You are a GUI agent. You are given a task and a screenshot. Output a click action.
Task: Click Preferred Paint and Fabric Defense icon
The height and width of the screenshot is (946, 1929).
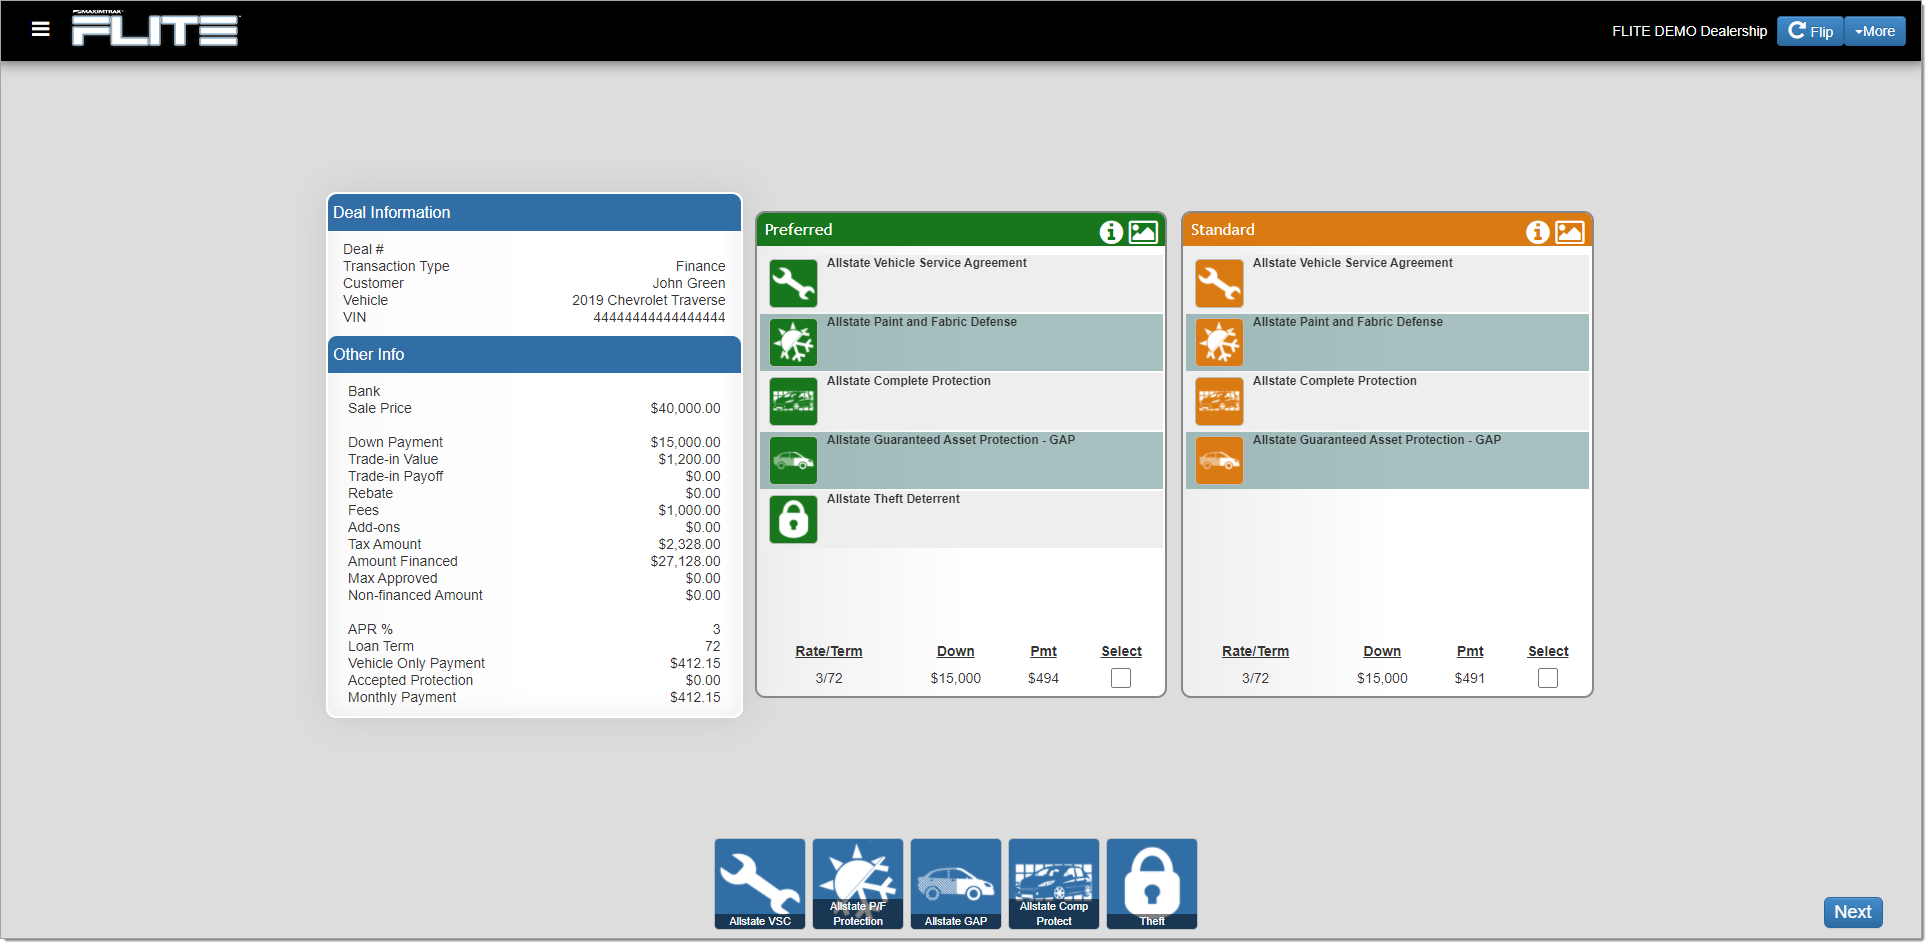(x=793, y=343)
